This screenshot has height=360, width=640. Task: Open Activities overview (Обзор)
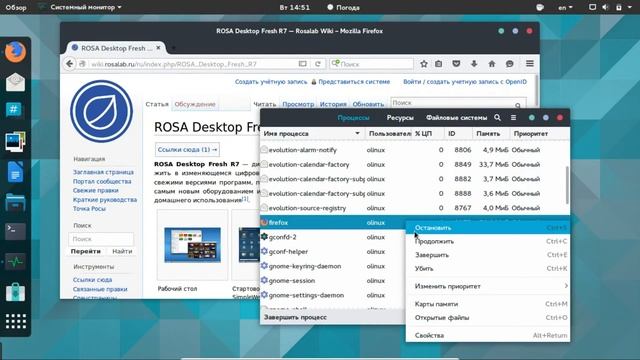click(x=16, y=7)
